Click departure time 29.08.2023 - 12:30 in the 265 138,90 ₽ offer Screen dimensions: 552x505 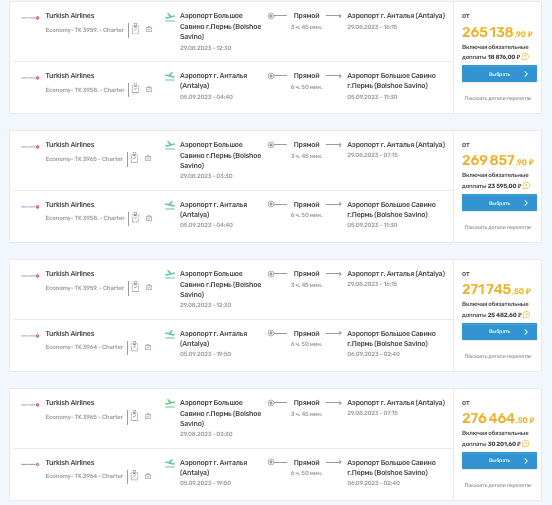pos(206,48)
